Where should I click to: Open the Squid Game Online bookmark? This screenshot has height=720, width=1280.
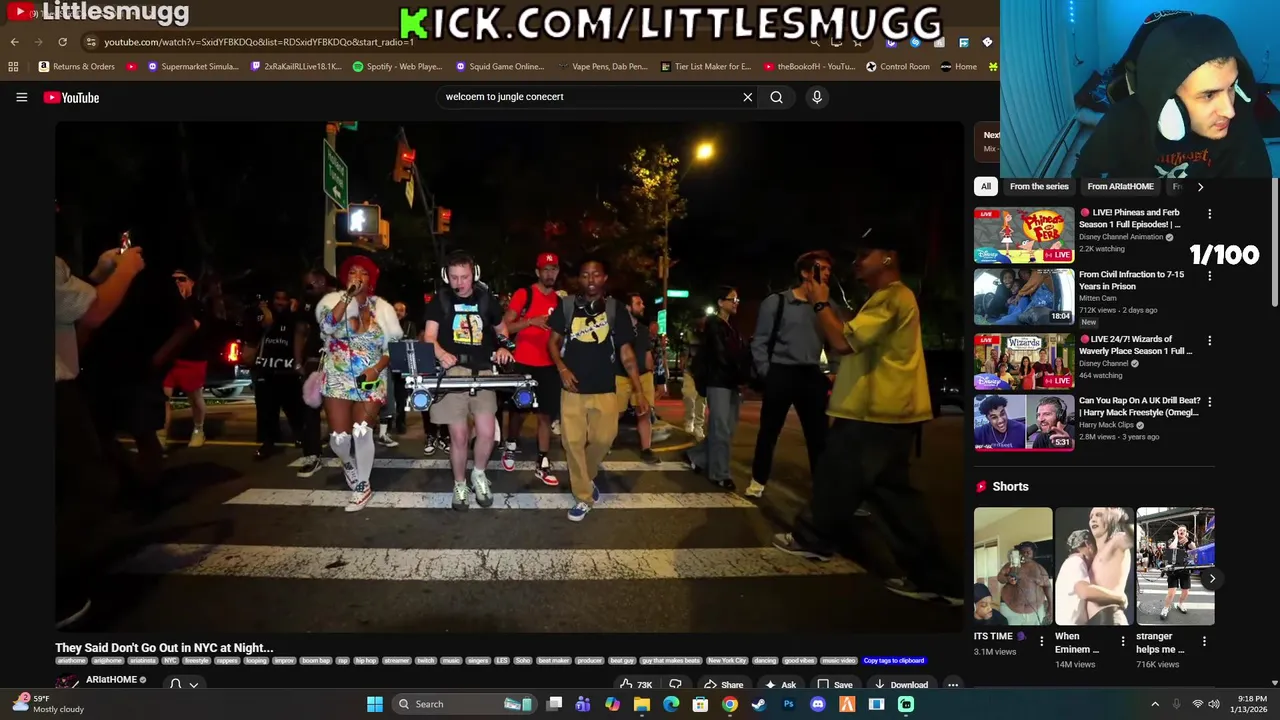[500, 67]
